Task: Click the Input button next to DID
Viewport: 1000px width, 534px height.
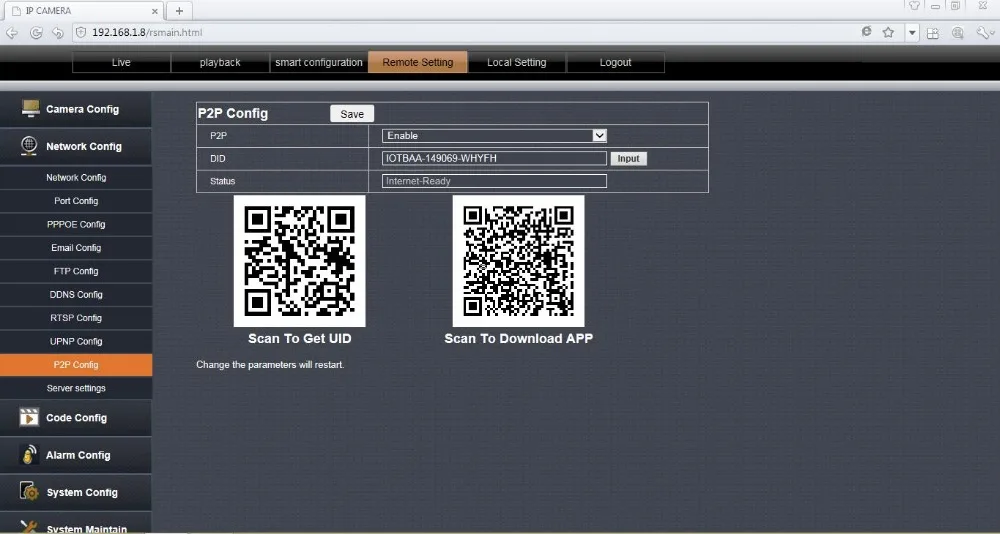Action: (x=628, y=158)
